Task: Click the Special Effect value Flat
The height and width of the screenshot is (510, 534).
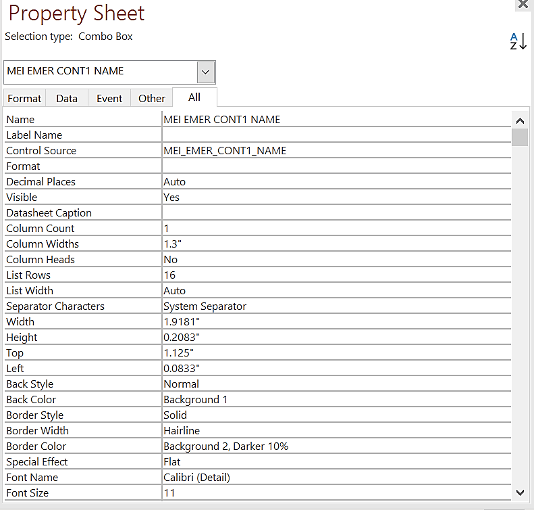Action: pyautogui.click(x=336, y=462)
